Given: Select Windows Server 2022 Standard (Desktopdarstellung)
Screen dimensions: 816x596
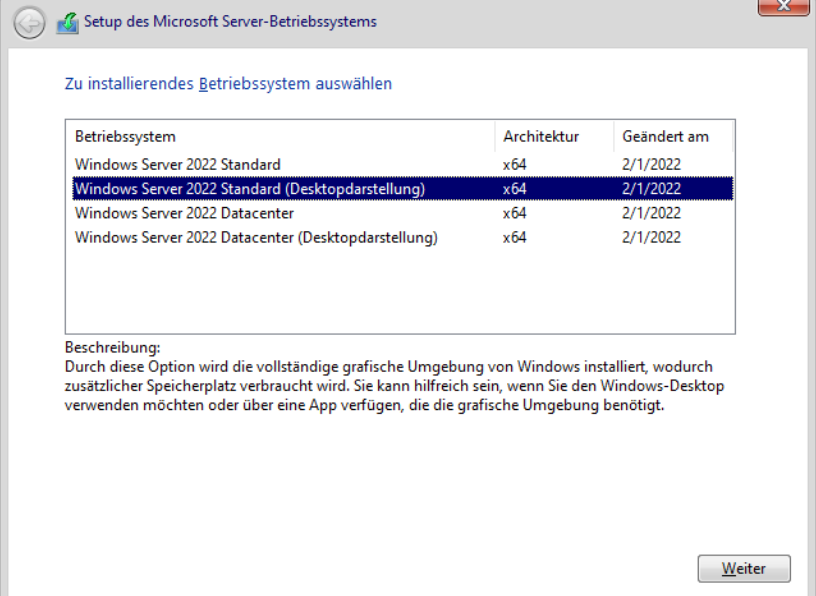Looking at the screenshot, I should tap(402, 188).
